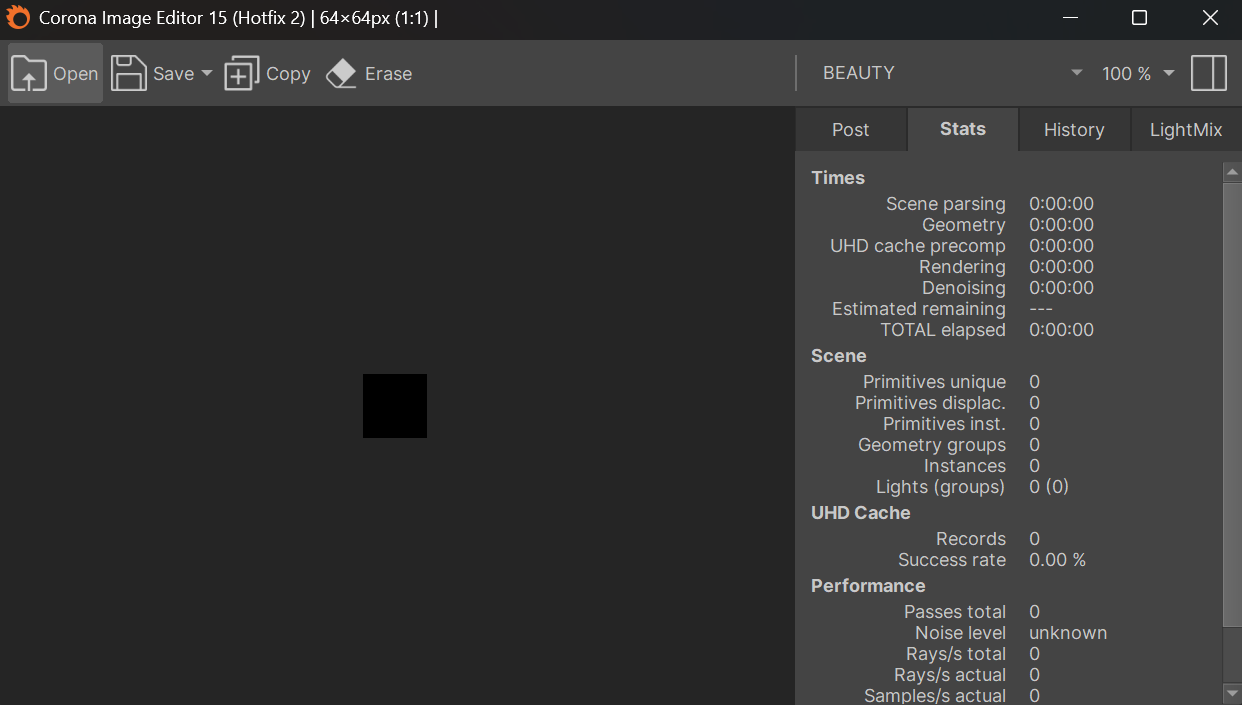1242x705 pixels.
Task: Click the Instances label
Action: [x=965, y=466]
